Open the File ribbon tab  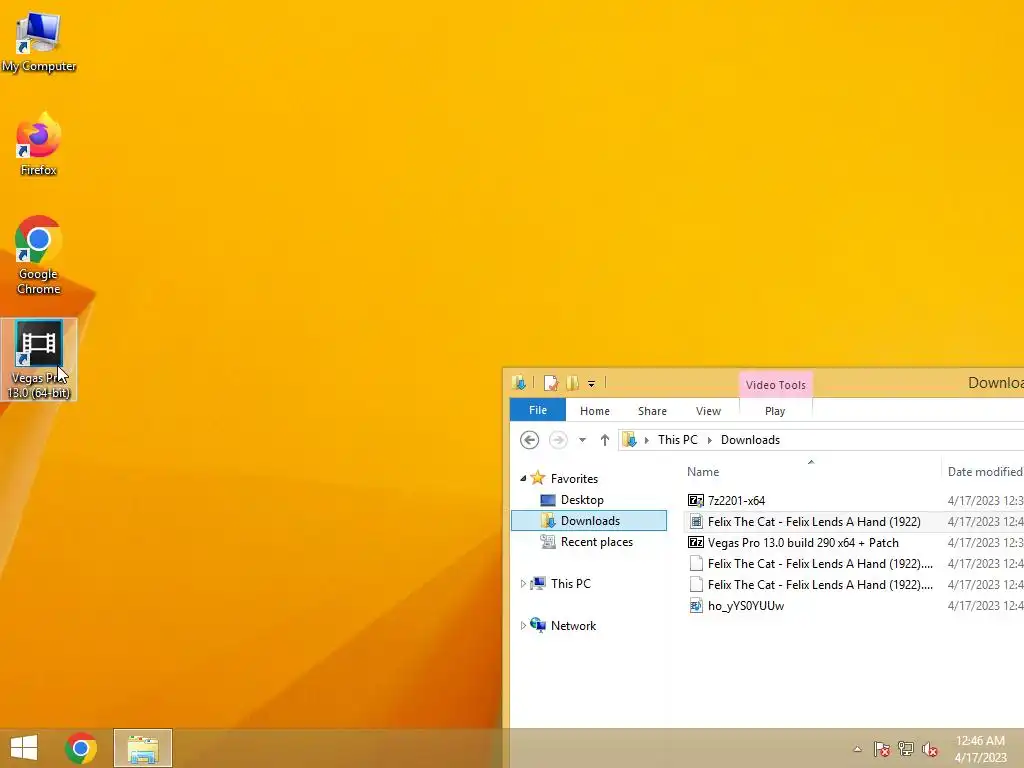point(537,410)
